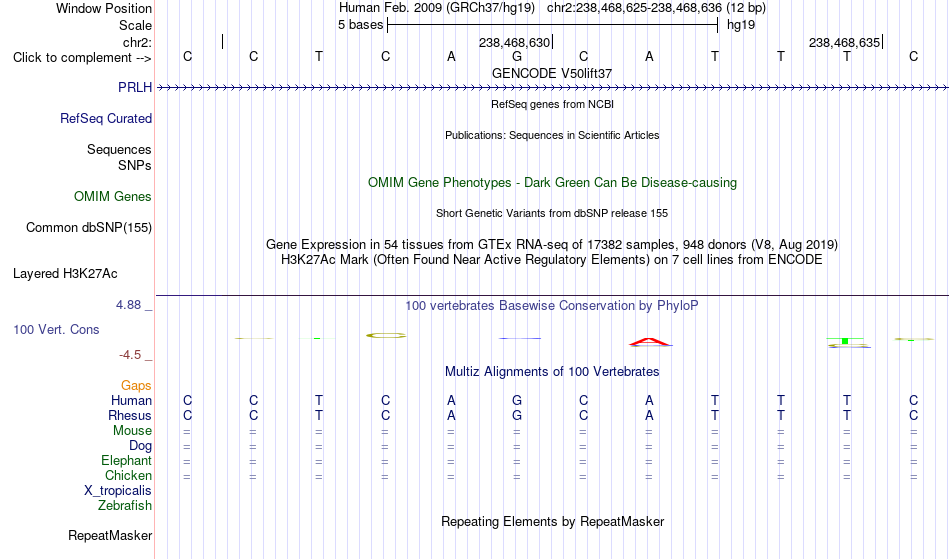Select the -4.5 lower PhyloP scale value
Screen dimensions: 950x559
[130, 354]
